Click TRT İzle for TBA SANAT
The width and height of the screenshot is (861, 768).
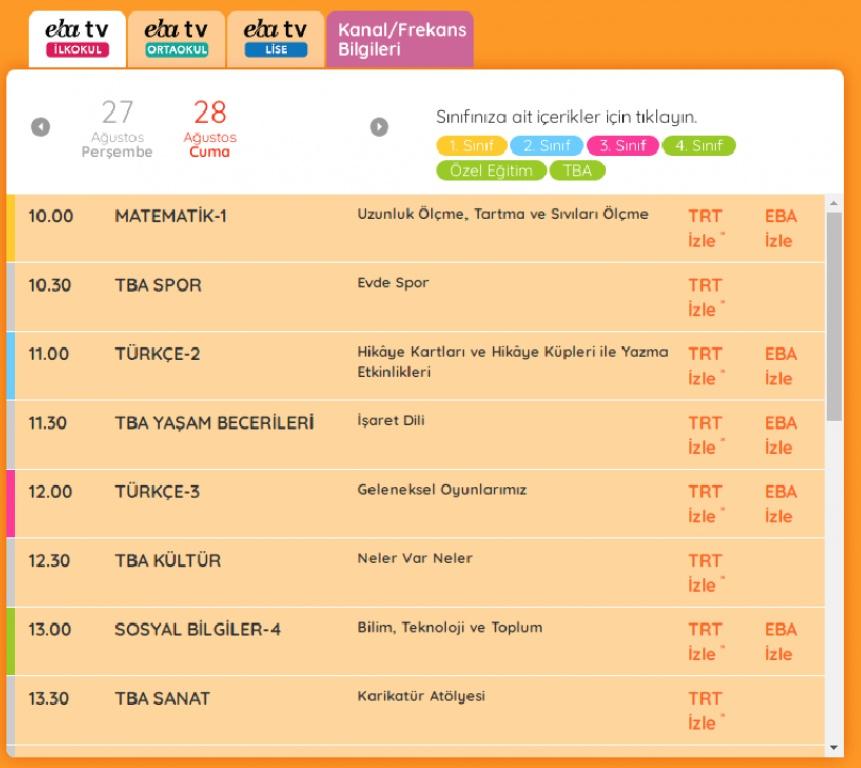click(705, 711)
